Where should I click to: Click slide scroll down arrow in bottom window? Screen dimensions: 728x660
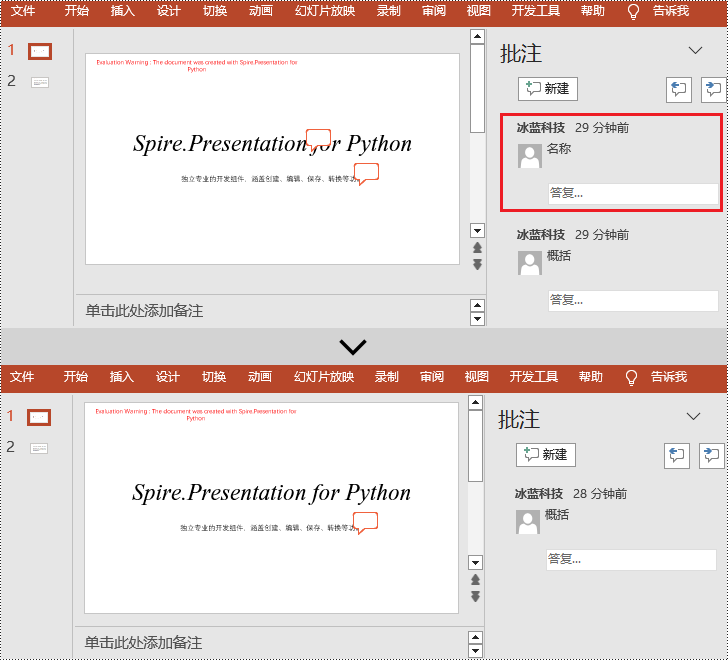click(475, 563)
